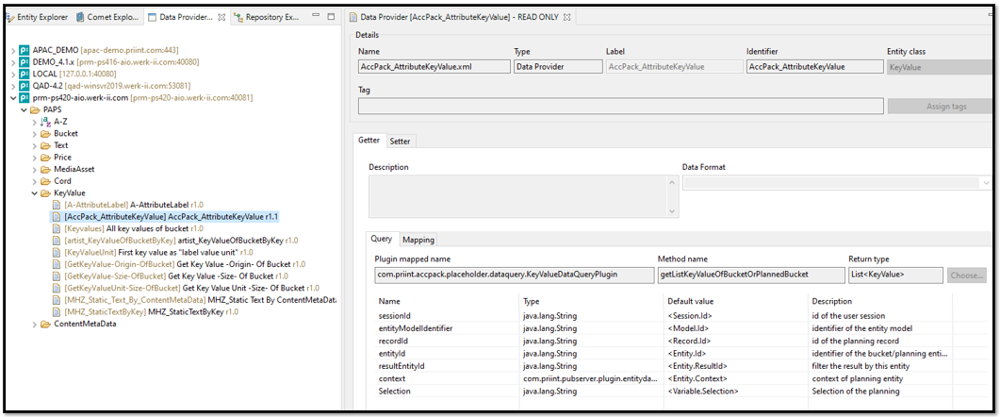Click the DEMO_4.1.x server icon
This screenshot has height=417, width=1000.
click(24, 62)
